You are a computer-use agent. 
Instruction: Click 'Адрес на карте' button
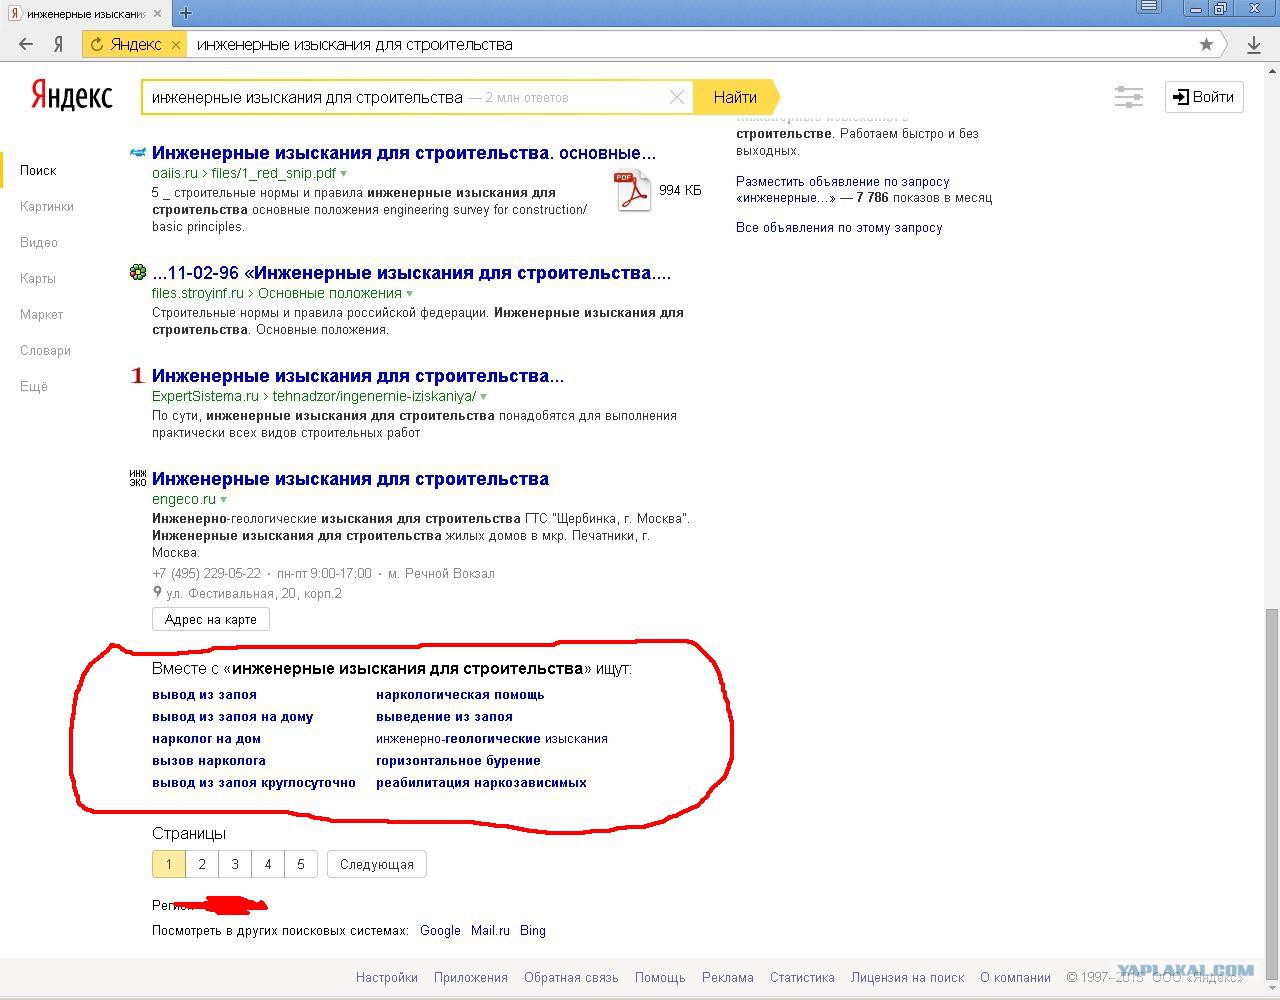pos(211,619)
